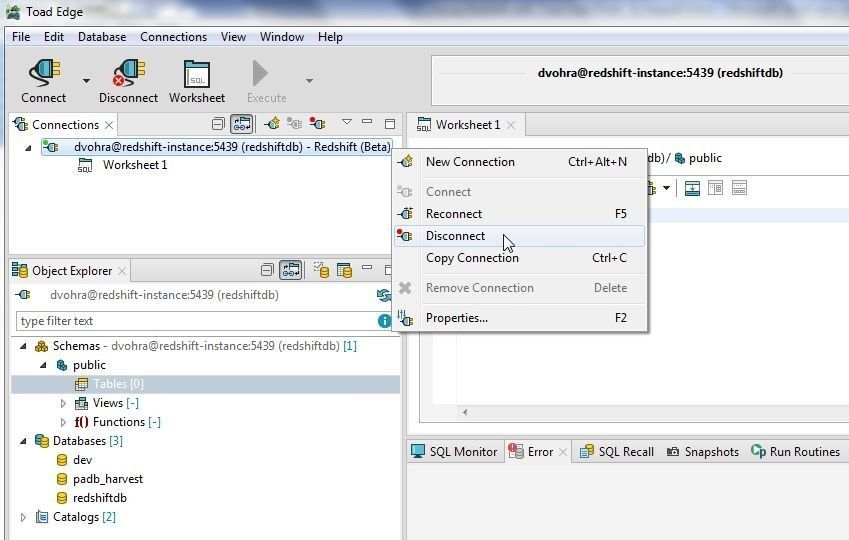Close the Worksheet 1 tab
This screenshot has width=849, height=540.
point(511,125)
